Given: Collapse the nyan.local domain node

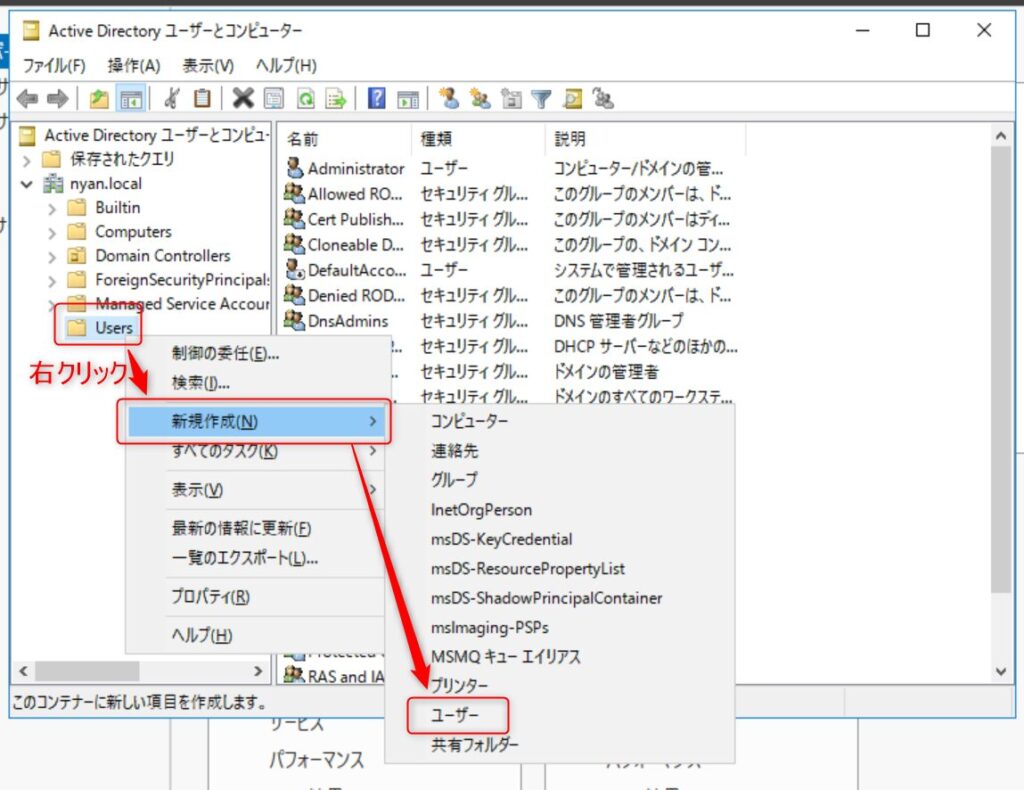Looking at the screenshot, I should pyautogui.click(x=26, y=184).
